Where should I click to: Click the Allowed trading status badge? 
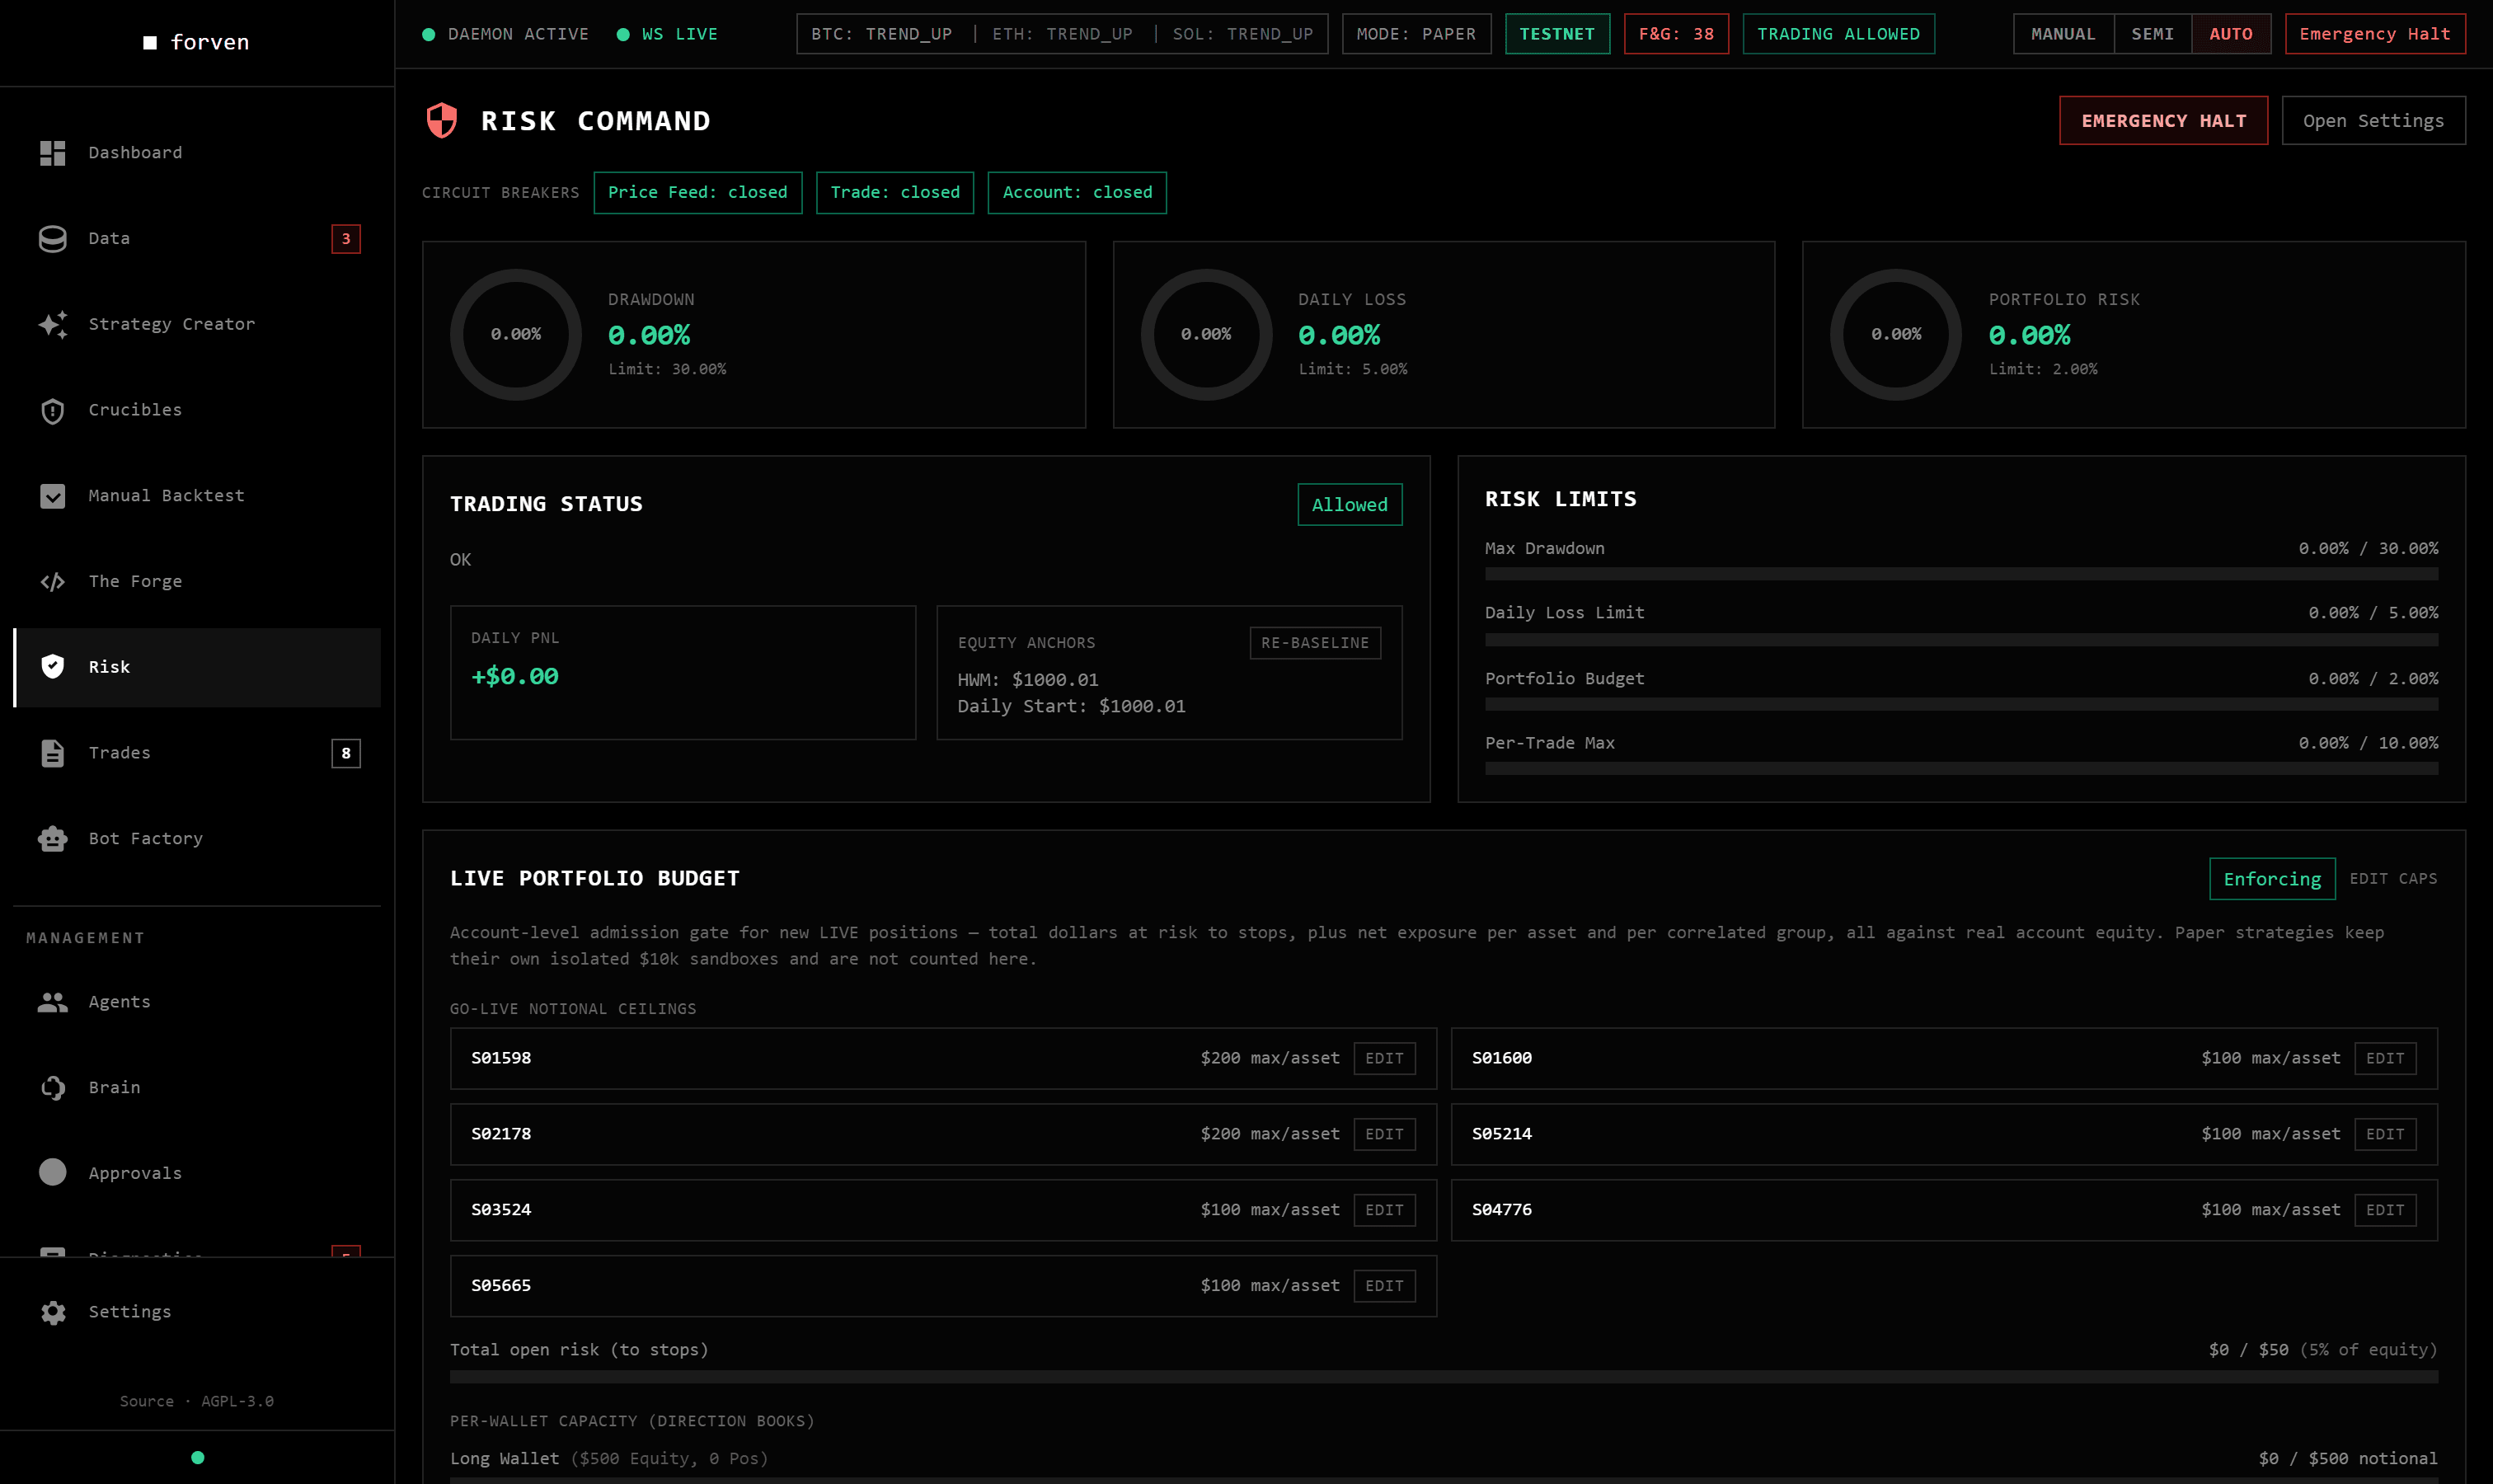(x=1350, y=505)
